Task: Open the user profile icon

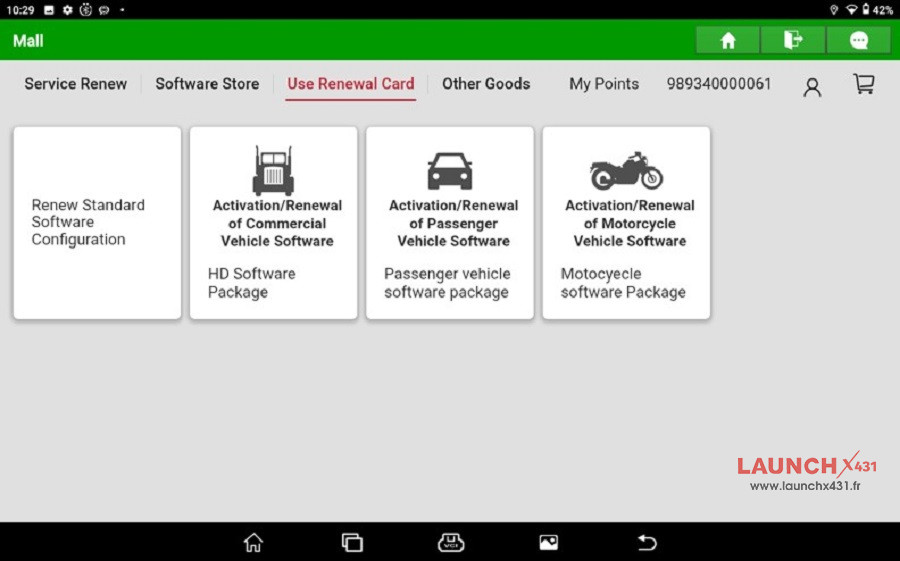Action: 812,86
